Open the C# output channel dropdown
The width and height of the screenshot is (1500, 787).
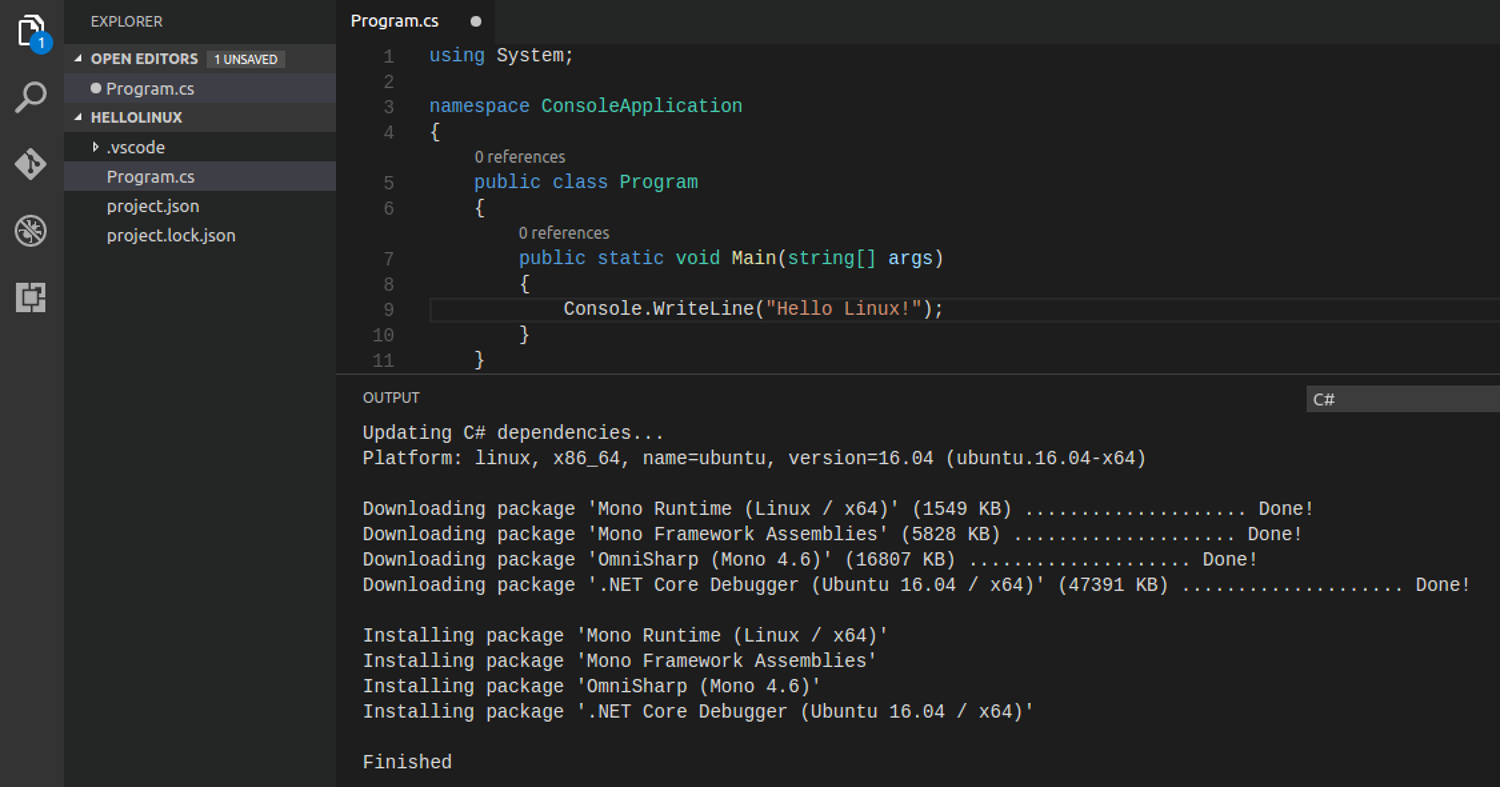[1403, 399]
